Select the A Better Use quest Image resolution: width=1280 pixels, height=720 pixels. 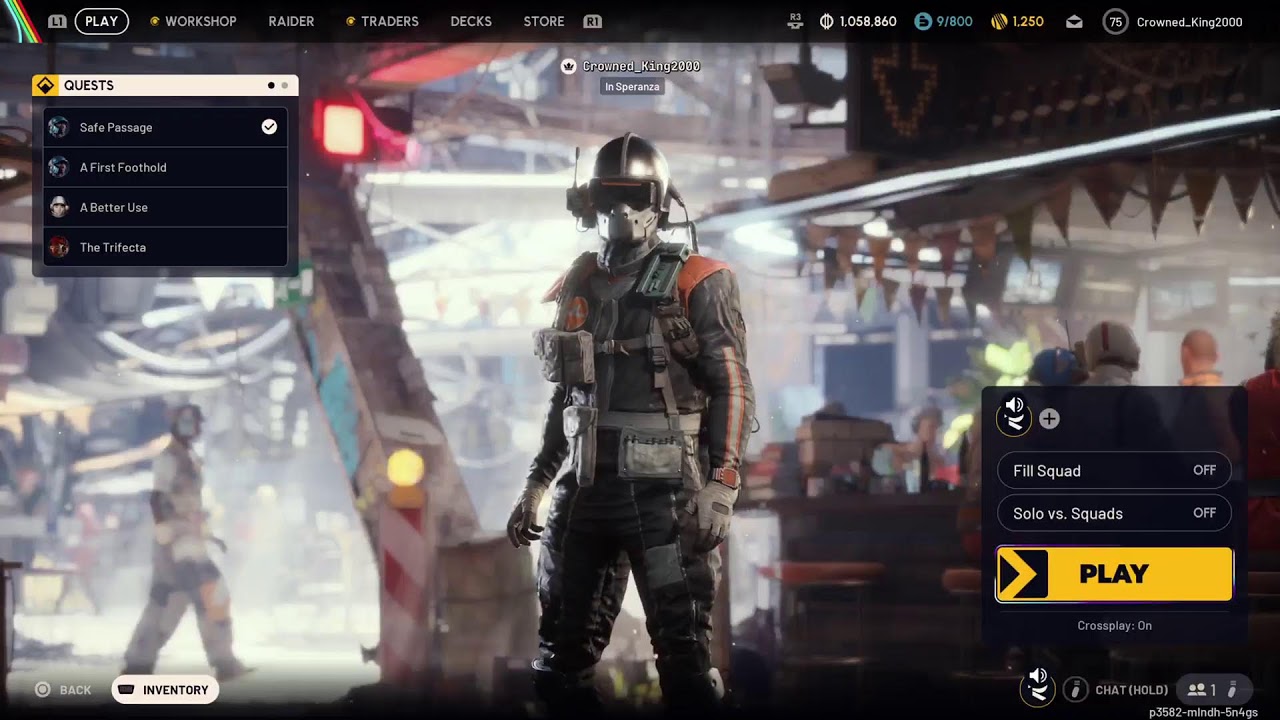click(x=165, y=207)
